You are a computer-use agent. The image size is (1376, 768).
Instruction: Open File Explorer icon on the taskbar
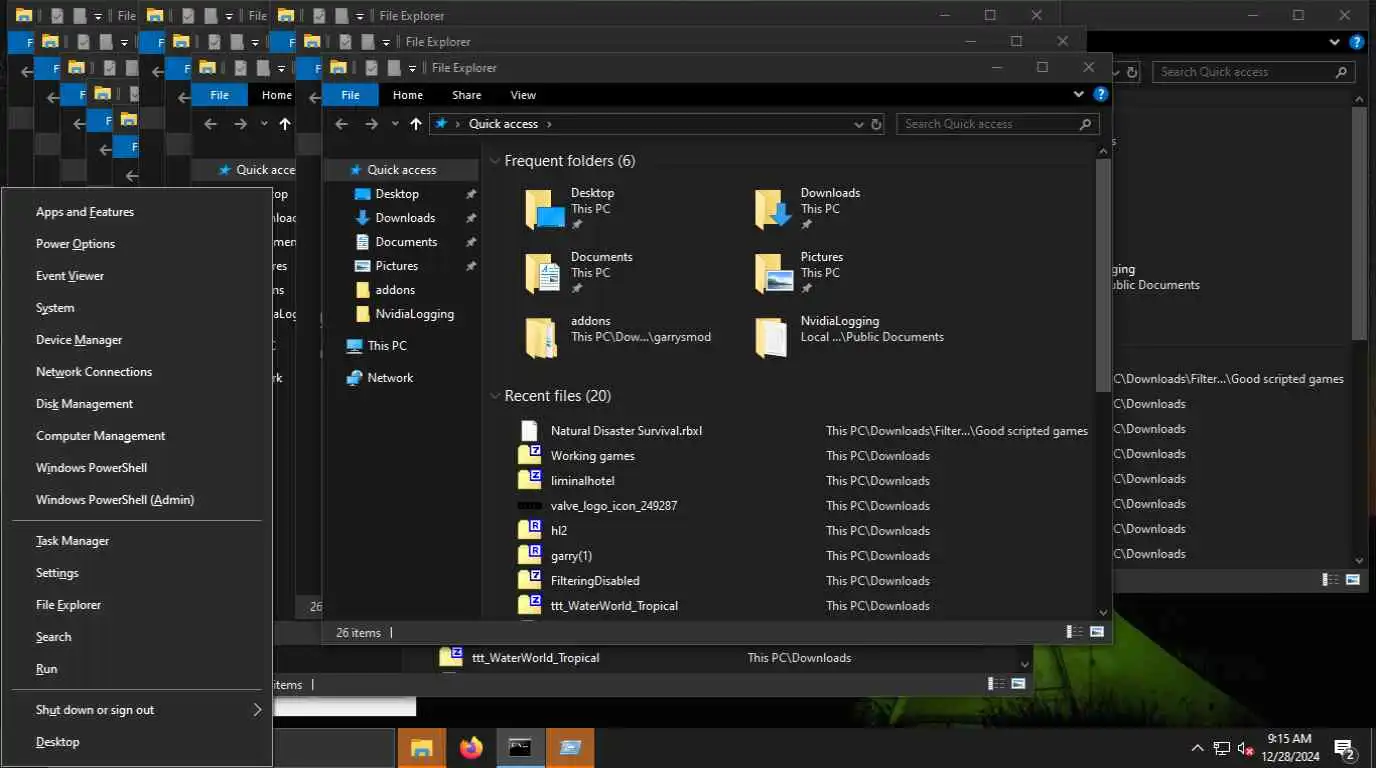pos(422,747)
